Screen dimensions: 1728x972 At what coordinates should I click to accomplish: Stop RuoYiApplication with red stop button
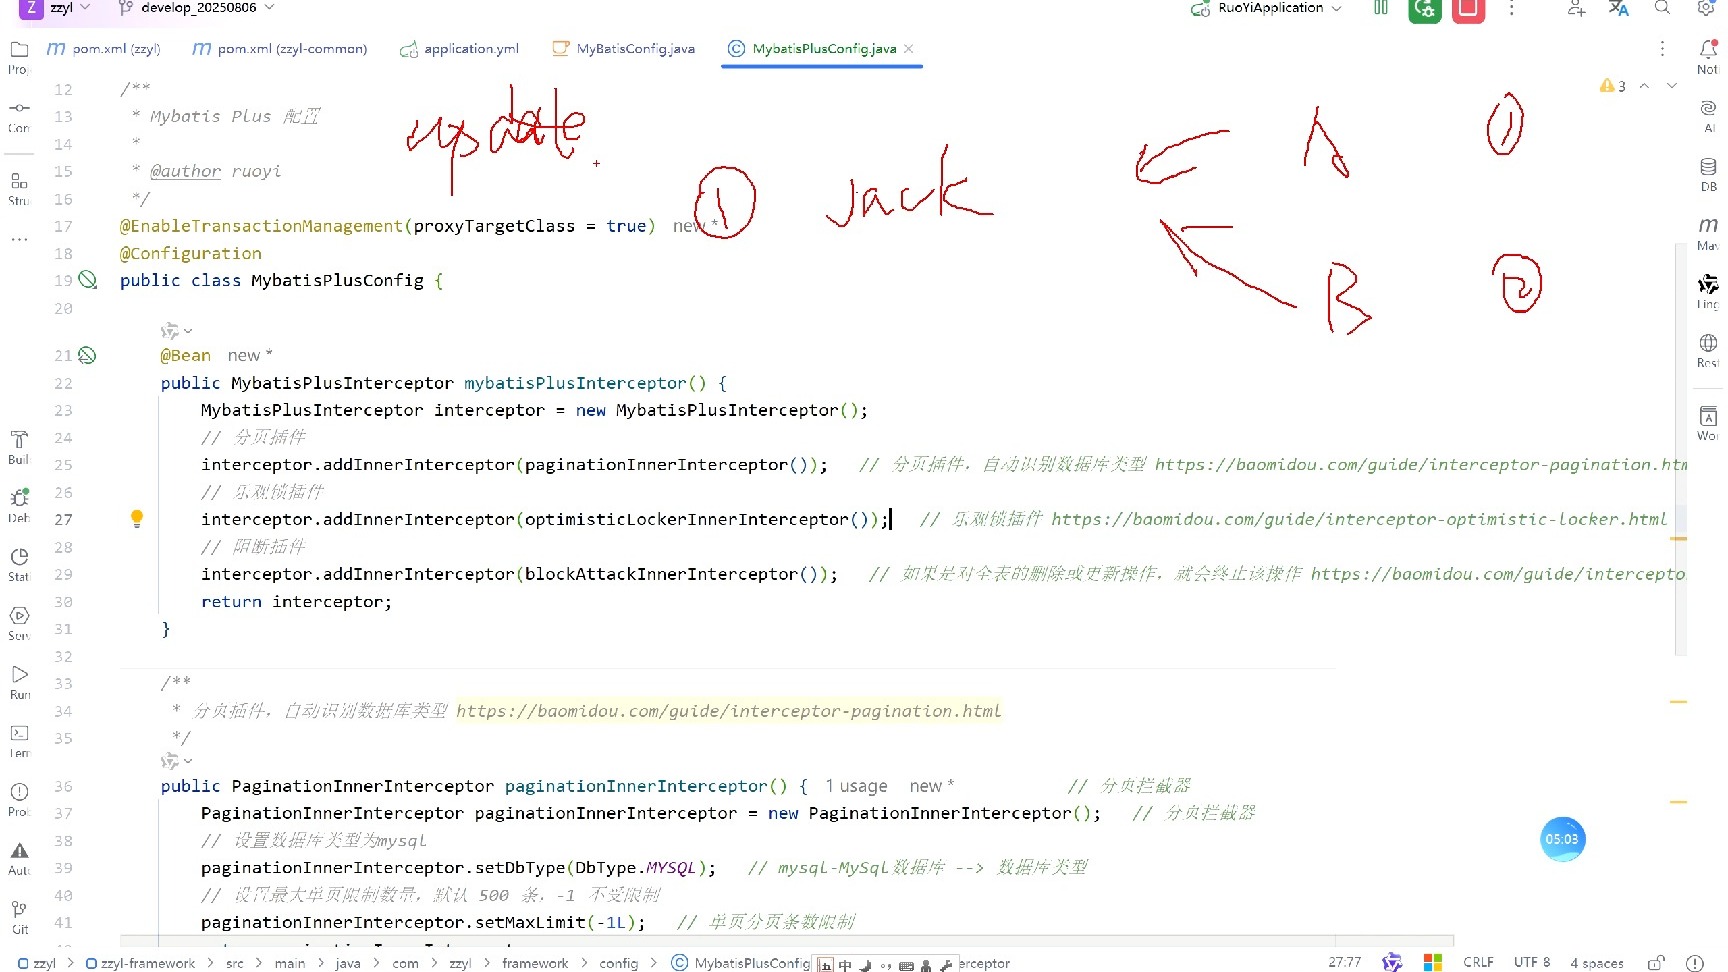1468,9
